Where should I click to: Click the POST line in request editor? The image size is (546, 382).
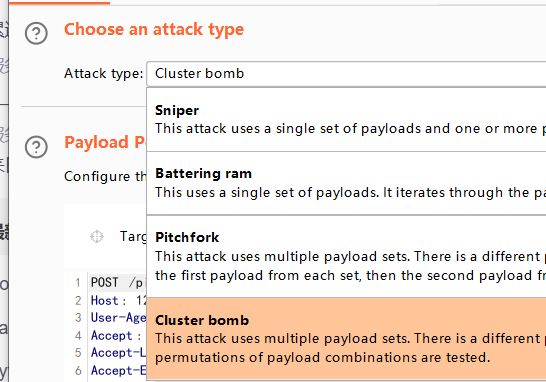(x=117, y=282)
